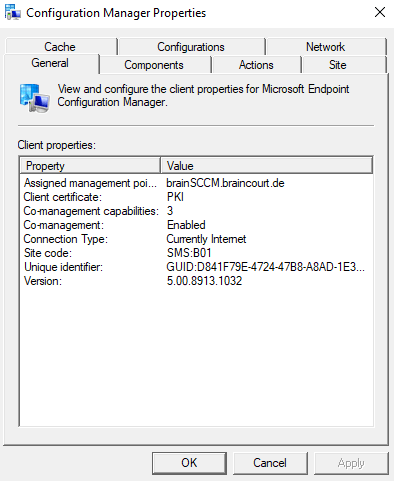Click the Configuration Manager title bar icon
This screenshot has height=481, width=394.
(13, 13)
